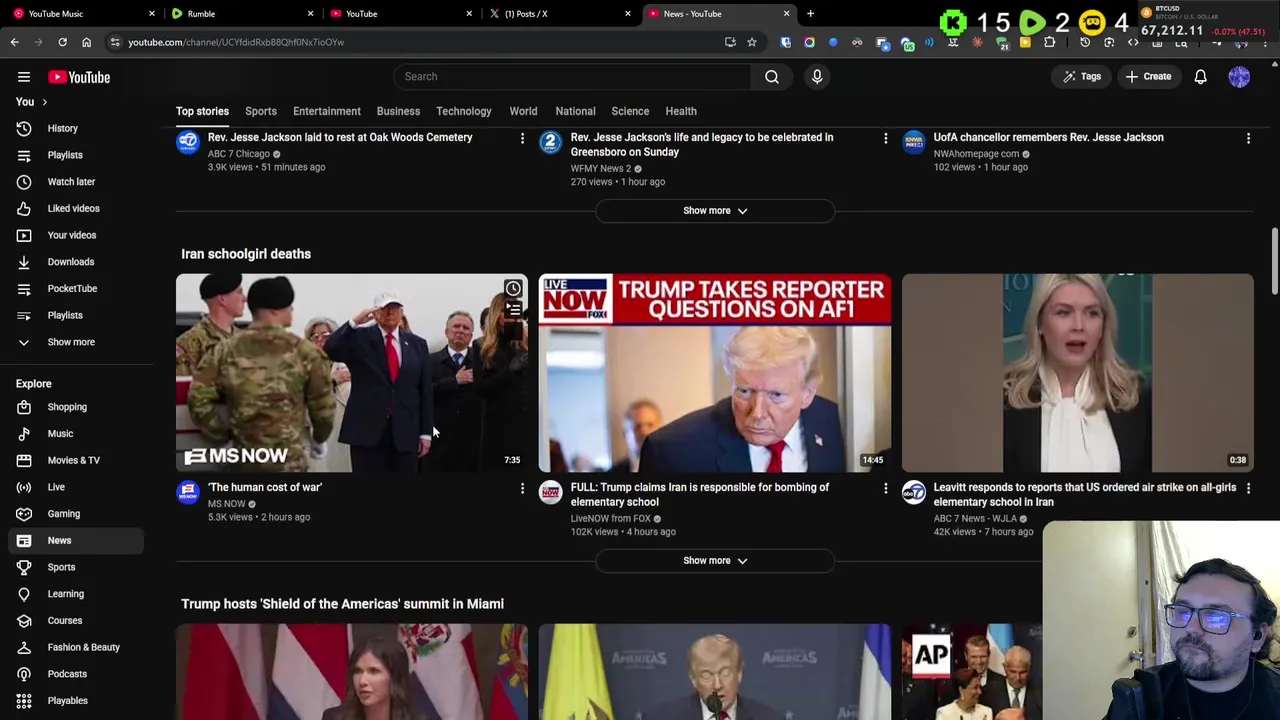Viewport: 1280px width, 720px height.
Task: Select the Science news tab
Action: point(630,111)
